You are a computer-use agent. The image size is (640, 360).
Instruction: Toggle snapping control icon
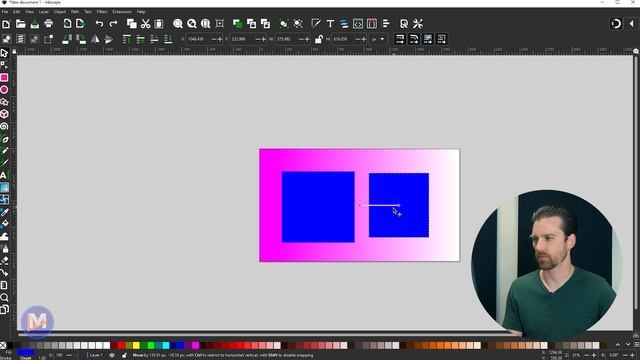(616, 24)
